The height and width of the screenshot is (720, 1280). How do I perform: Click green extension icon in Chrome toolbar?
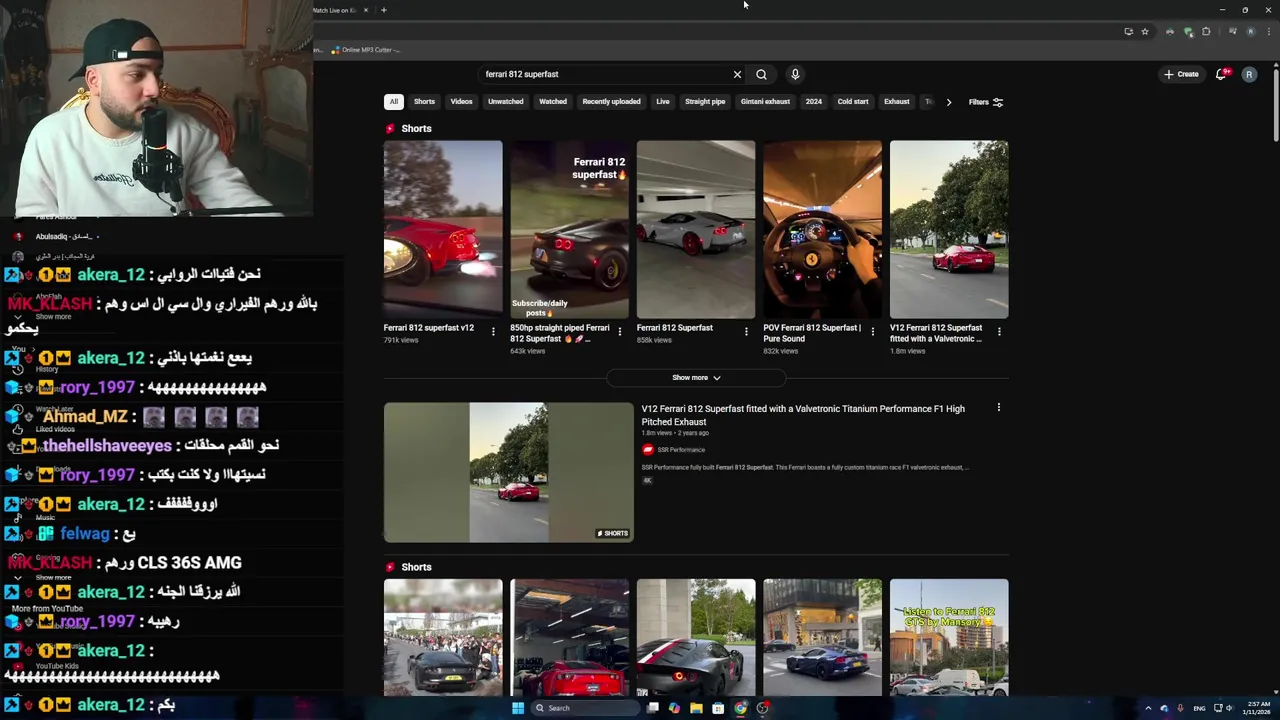(x=1188, y=32)
